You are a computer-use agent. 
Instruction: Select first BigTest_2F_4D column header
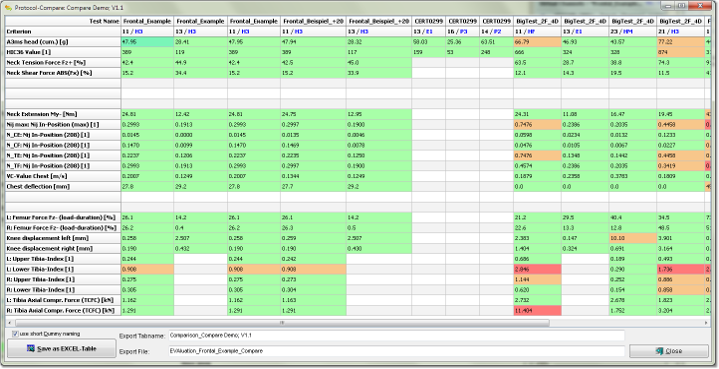tap(537, 21)
